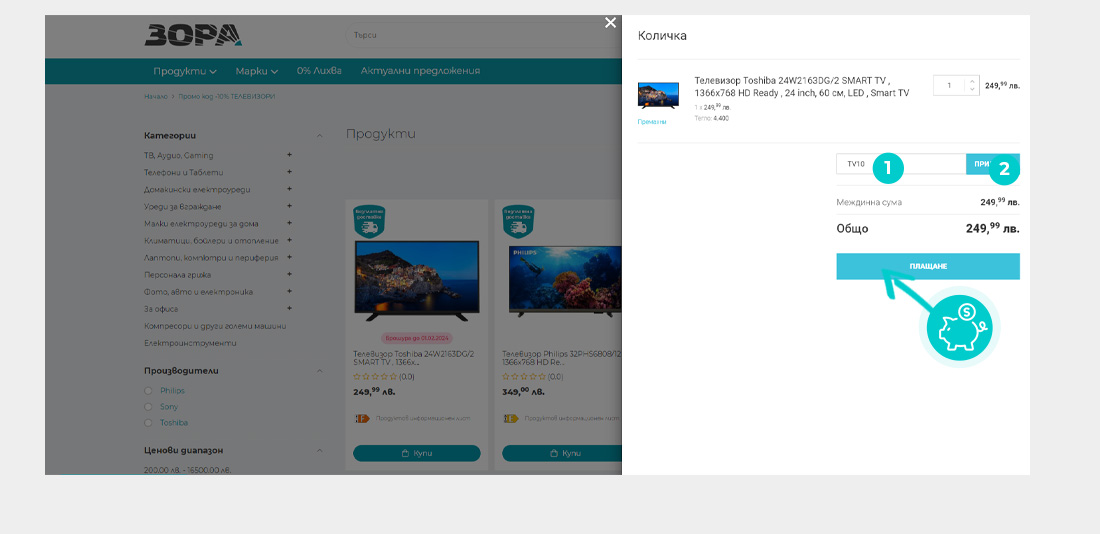The width and height of the screenshot is (1100, 534).
Task: Open the Philips TV product image in the grid
Action: pos(565,279)
